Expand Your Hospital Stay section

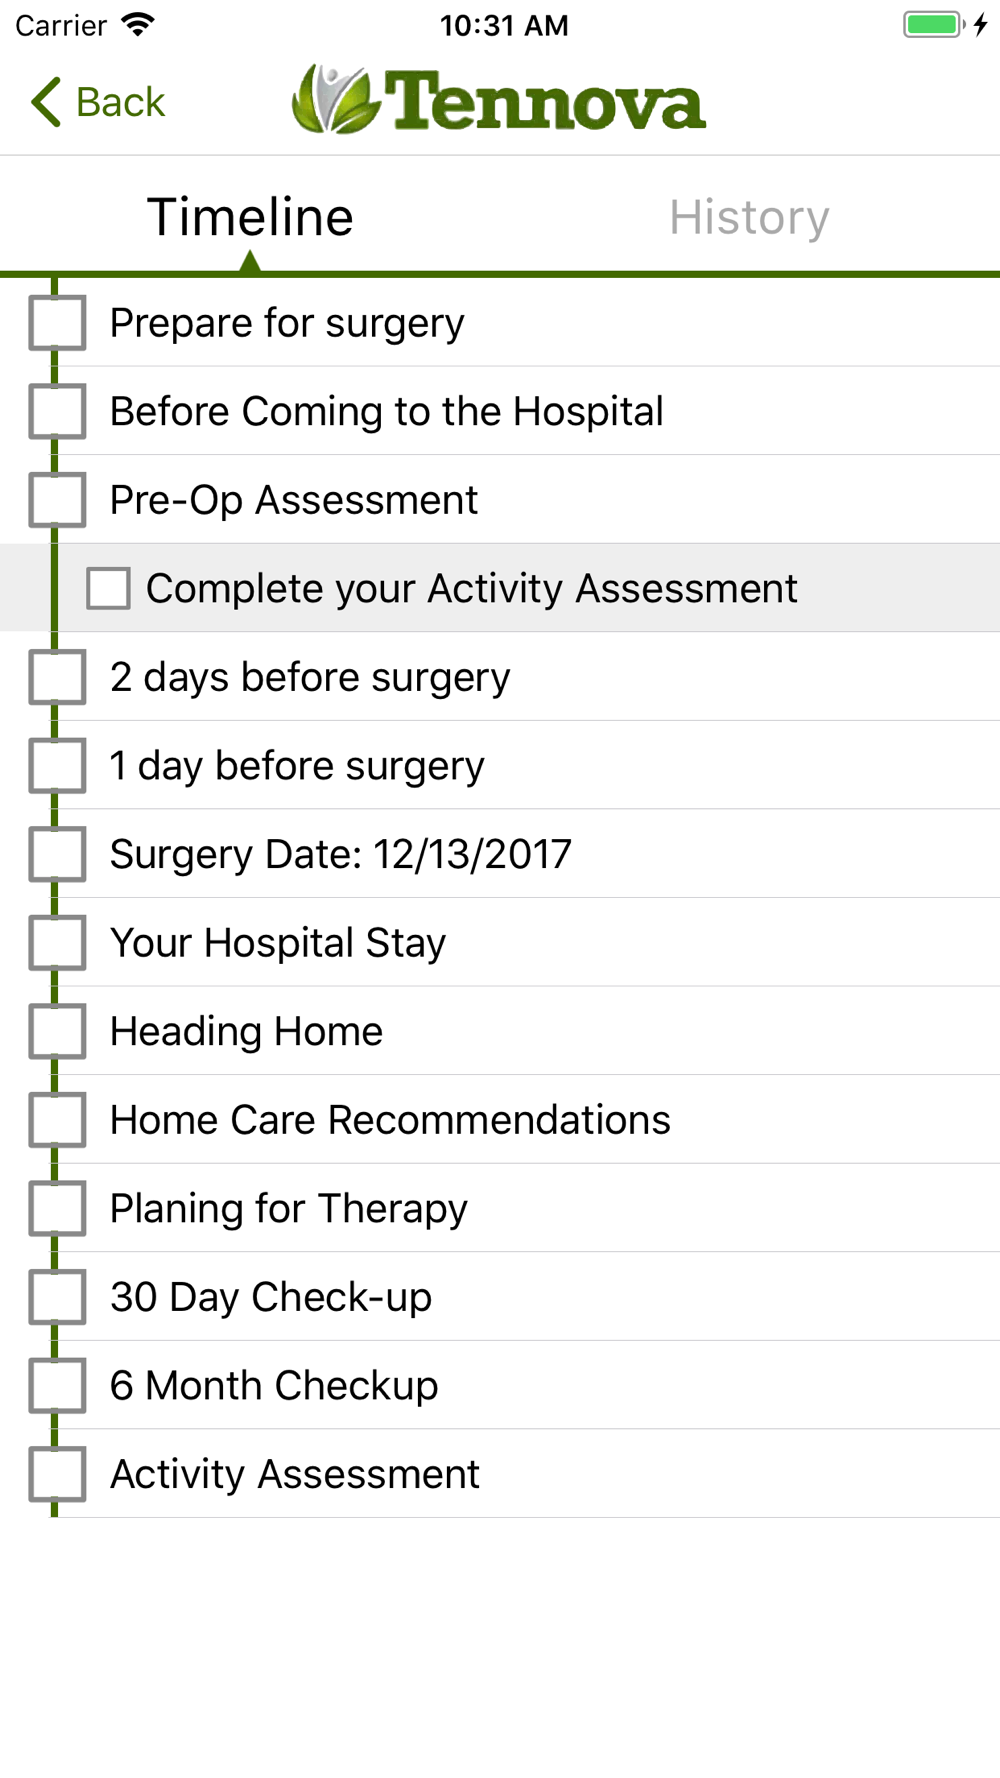(x=278, y=943)
